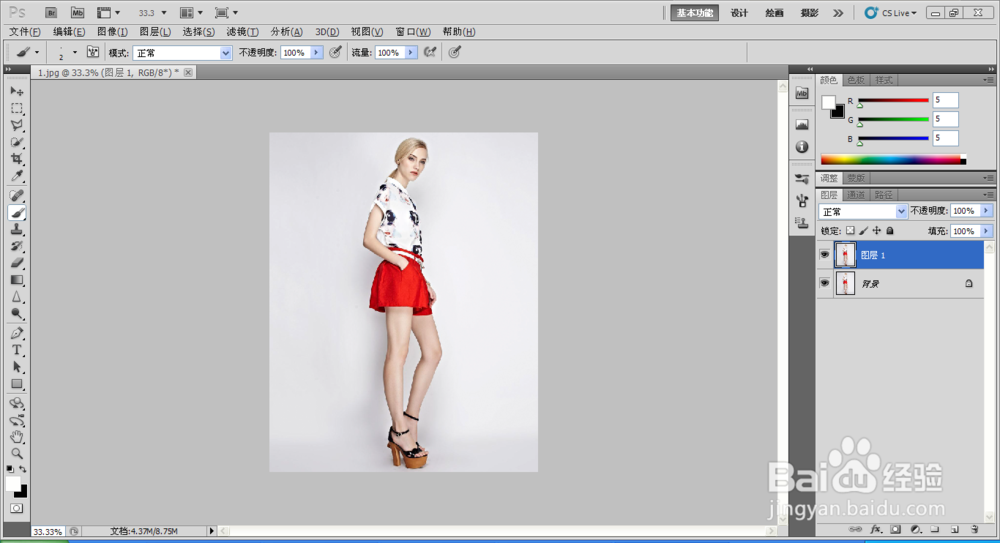Open the layer 填充 slider arrow
This screenshot has height=543, width=1000.
click(x=987, y=231)
